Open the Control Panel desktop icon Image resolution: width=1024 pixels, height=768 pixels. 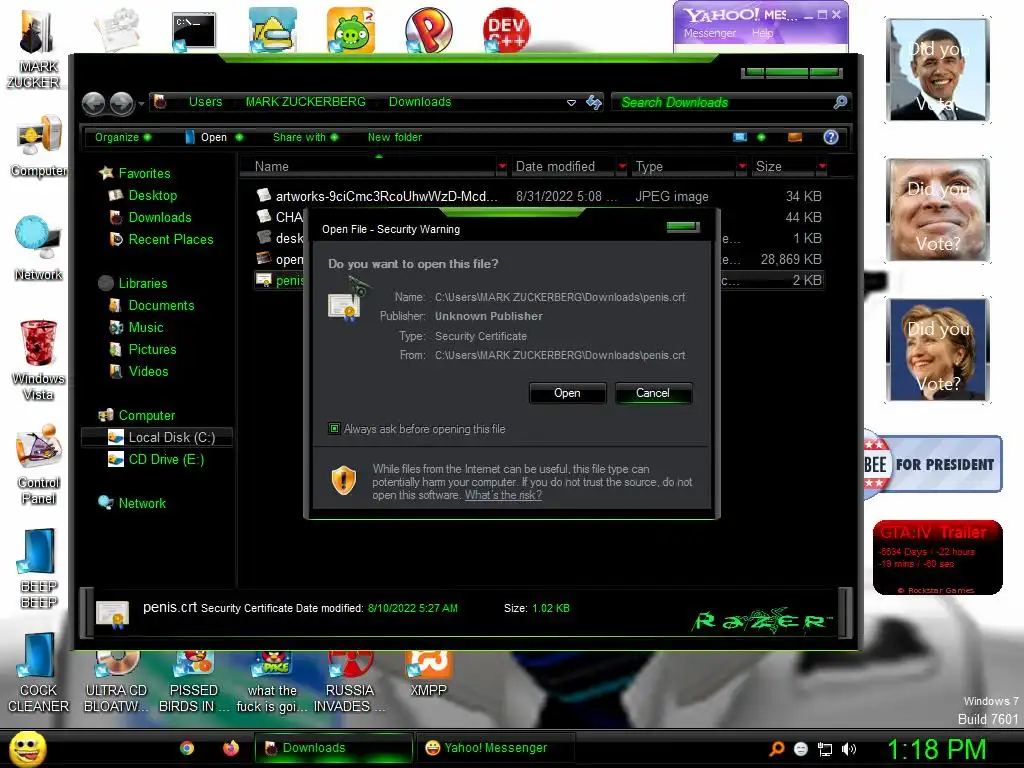[39, 465]
